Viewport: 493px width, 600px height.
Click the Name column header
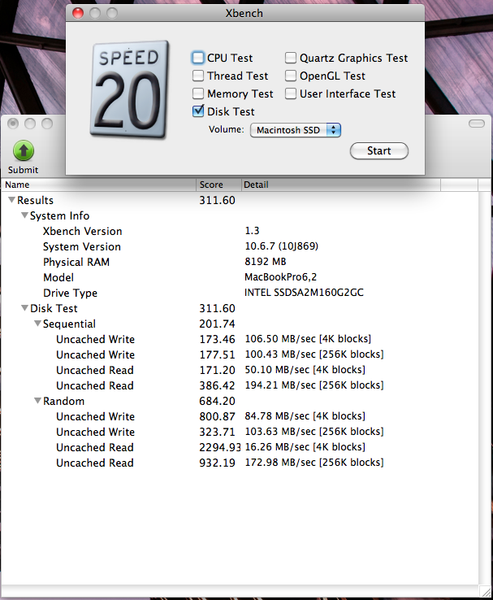[x=99, y=185]
